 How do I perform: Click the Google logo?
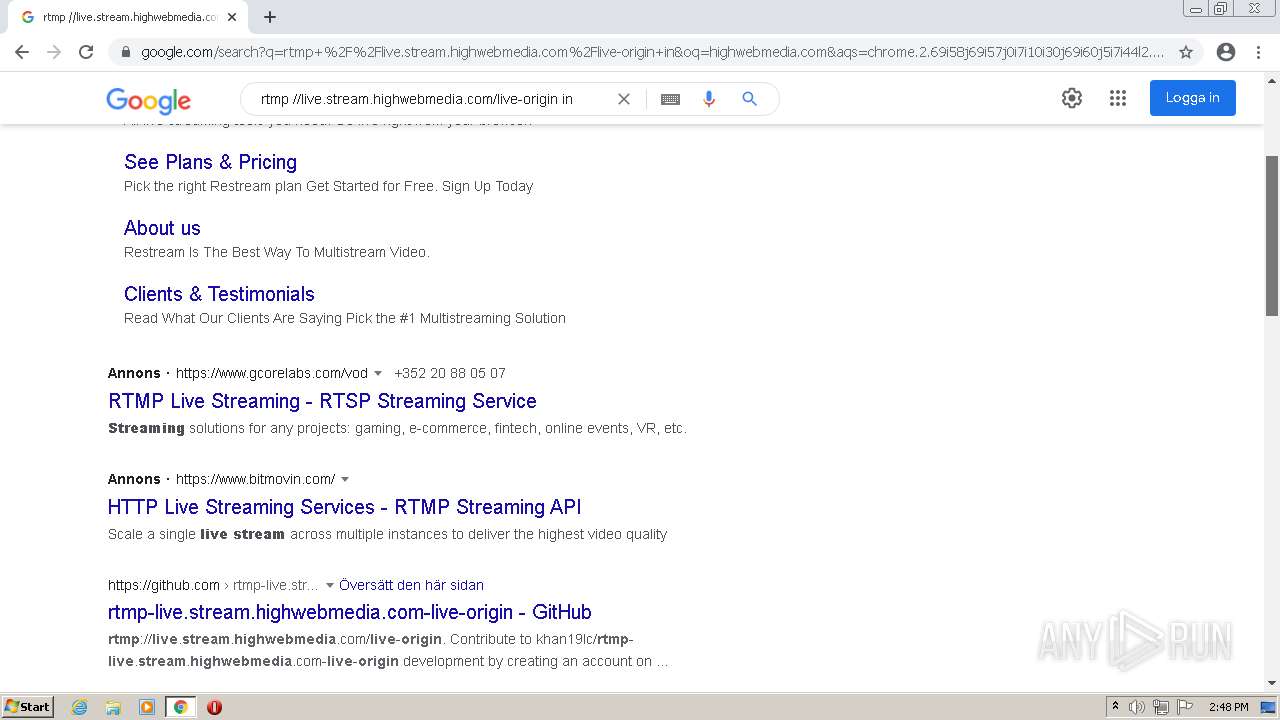(x=148, y=100)
